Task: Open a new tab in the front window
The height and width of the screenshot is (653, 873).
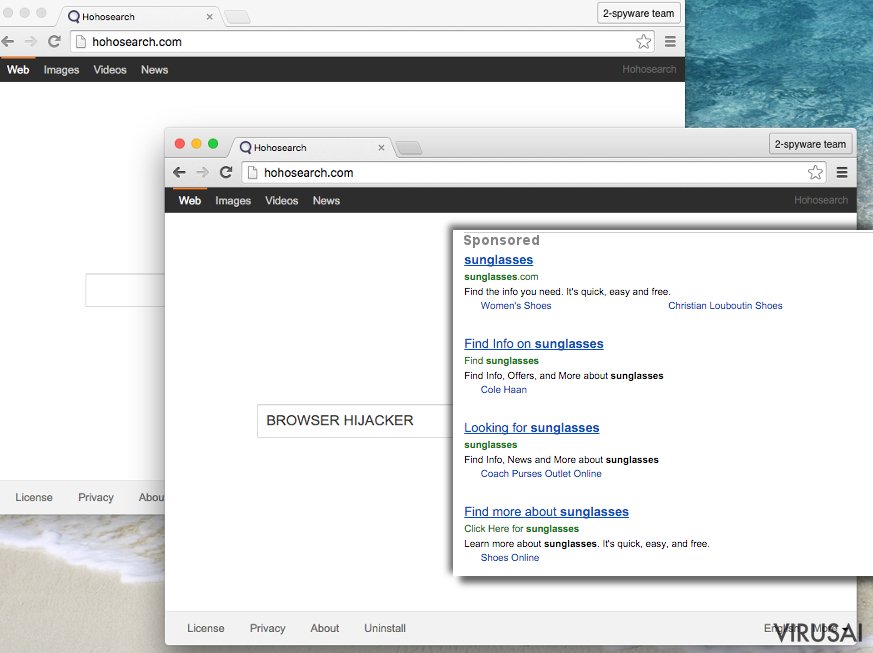Action: coord(409,148)
